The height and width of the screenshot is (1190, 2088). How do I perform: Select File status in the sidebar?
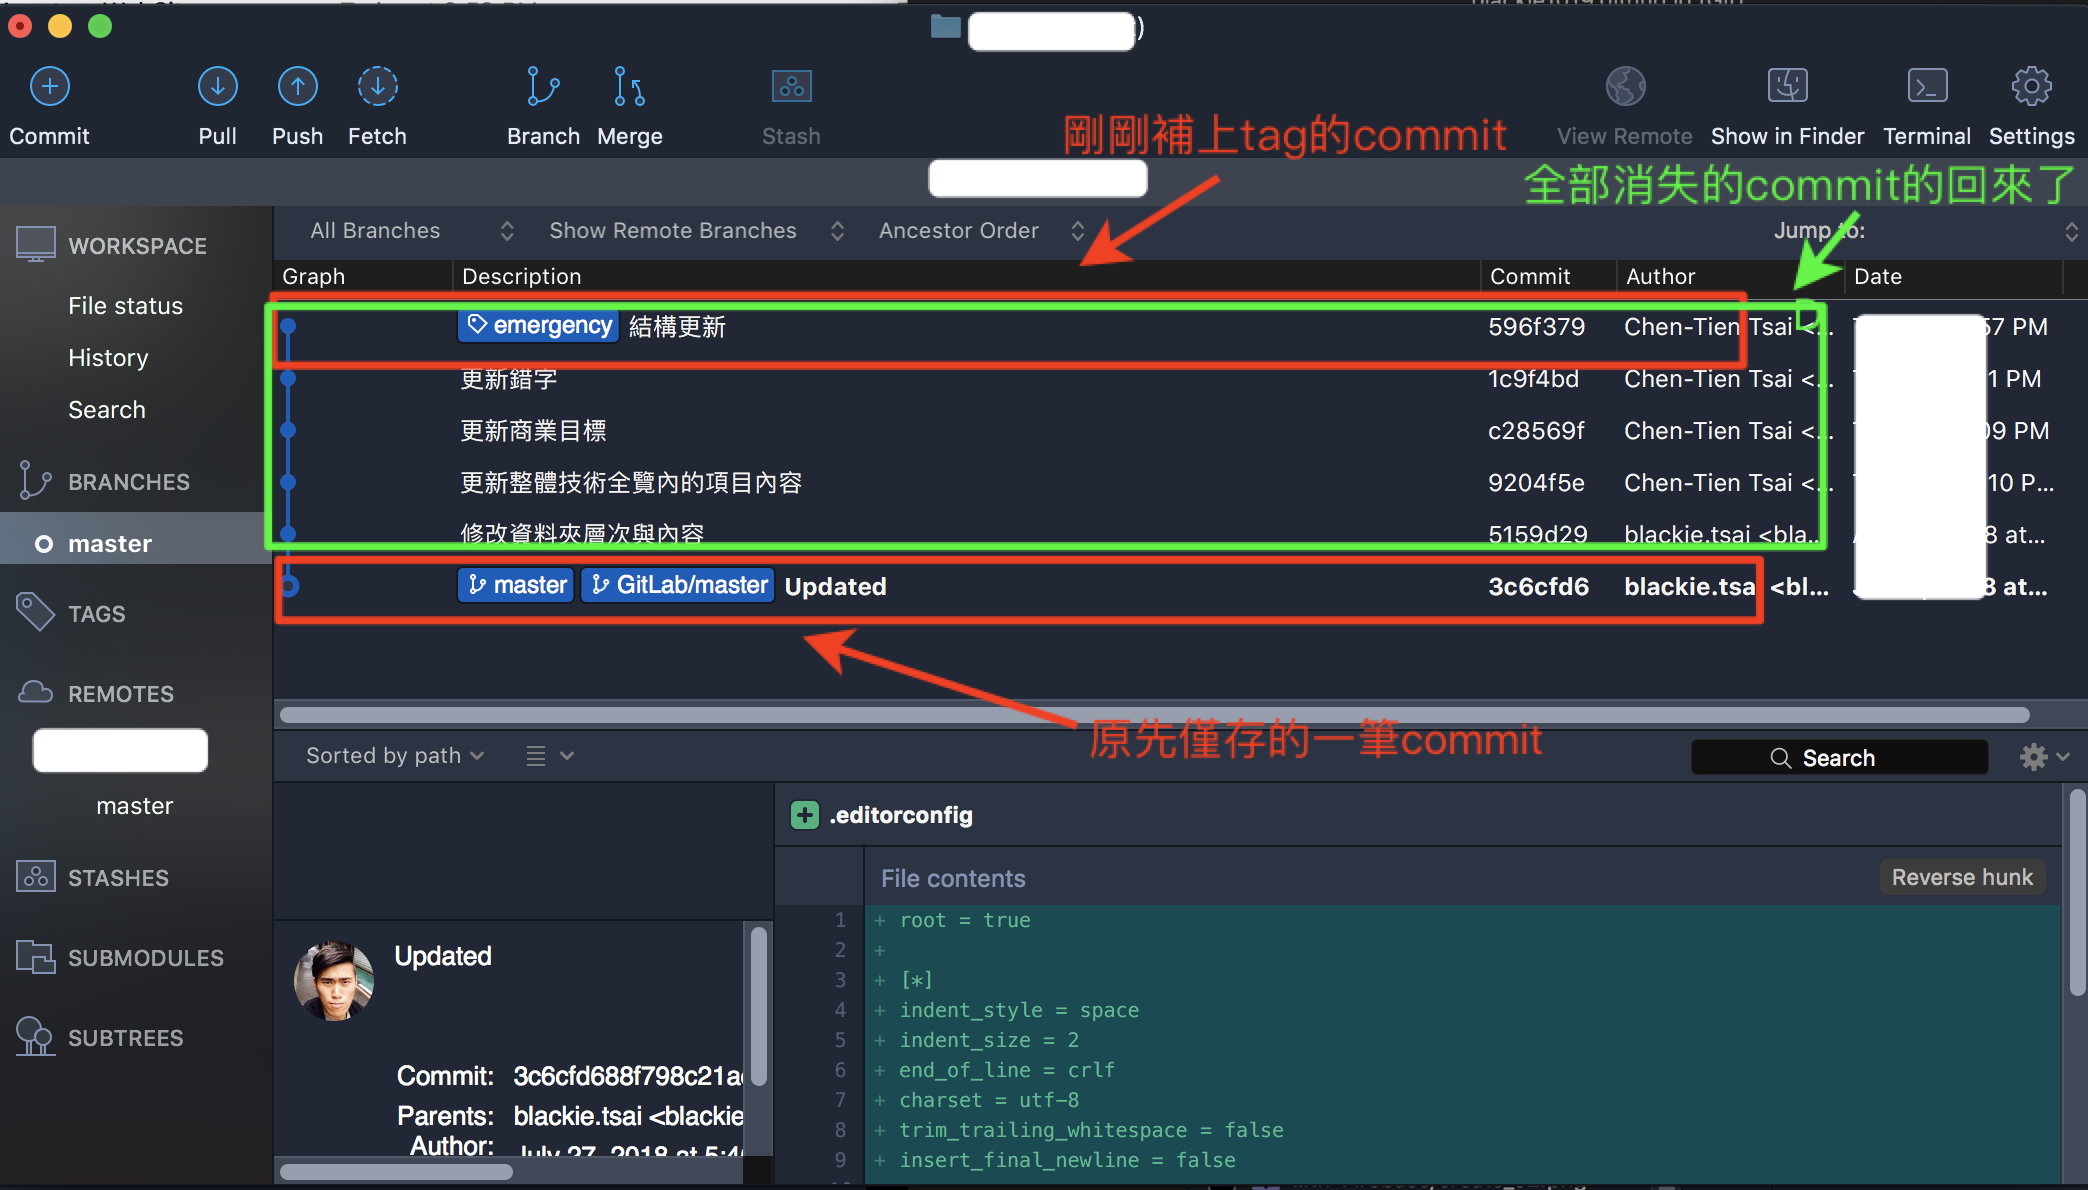tap(126, 306)
